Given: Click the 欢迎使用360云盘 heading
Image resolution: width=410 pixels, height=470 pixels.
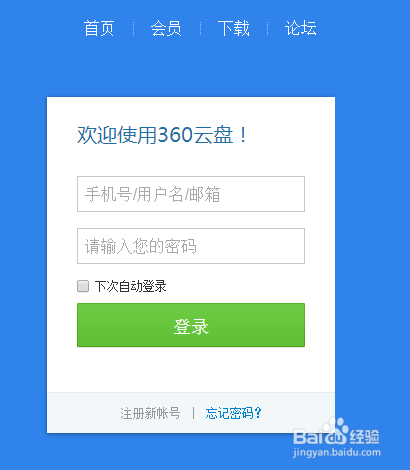Looking at the screenshot, I should pos(162,135).
